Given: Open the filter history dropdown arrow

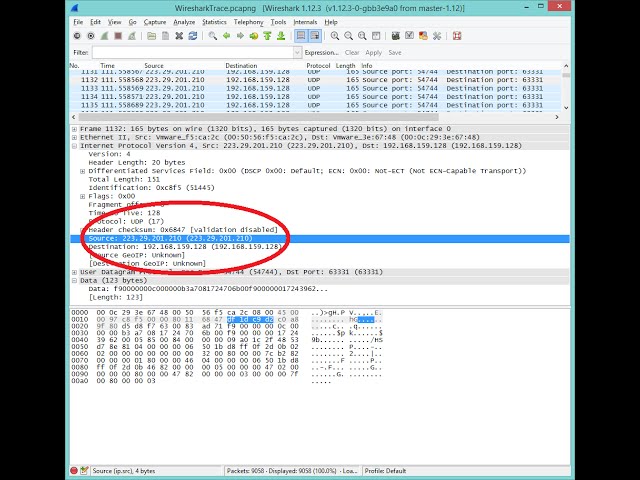Looking at the screenshot, I should click(298, 53).
